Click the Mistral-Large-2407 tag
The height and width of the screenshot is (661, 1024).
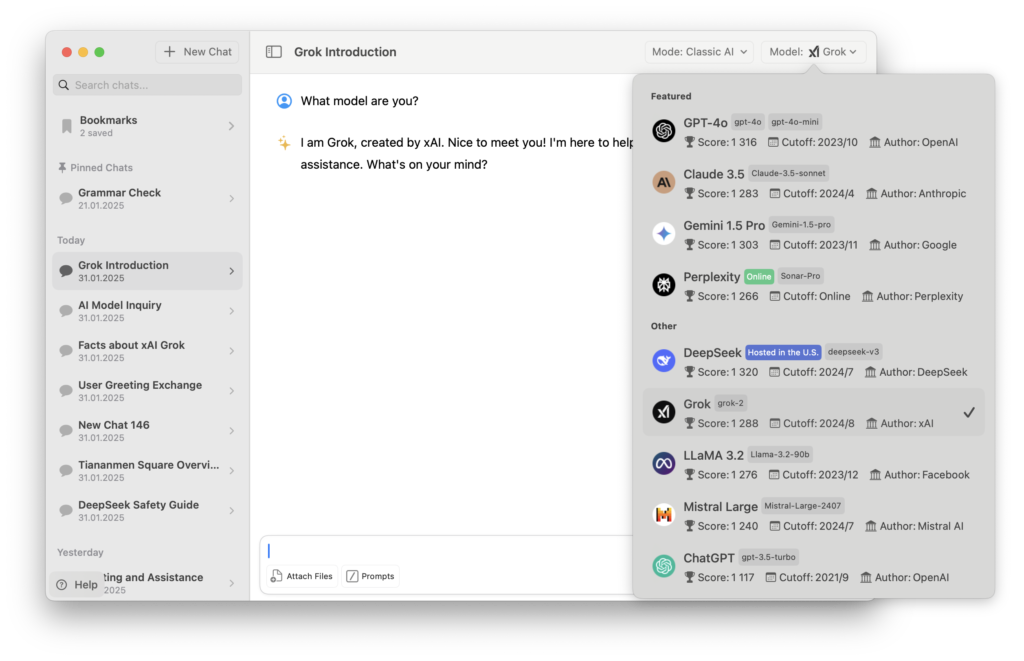tap(803, 506)
